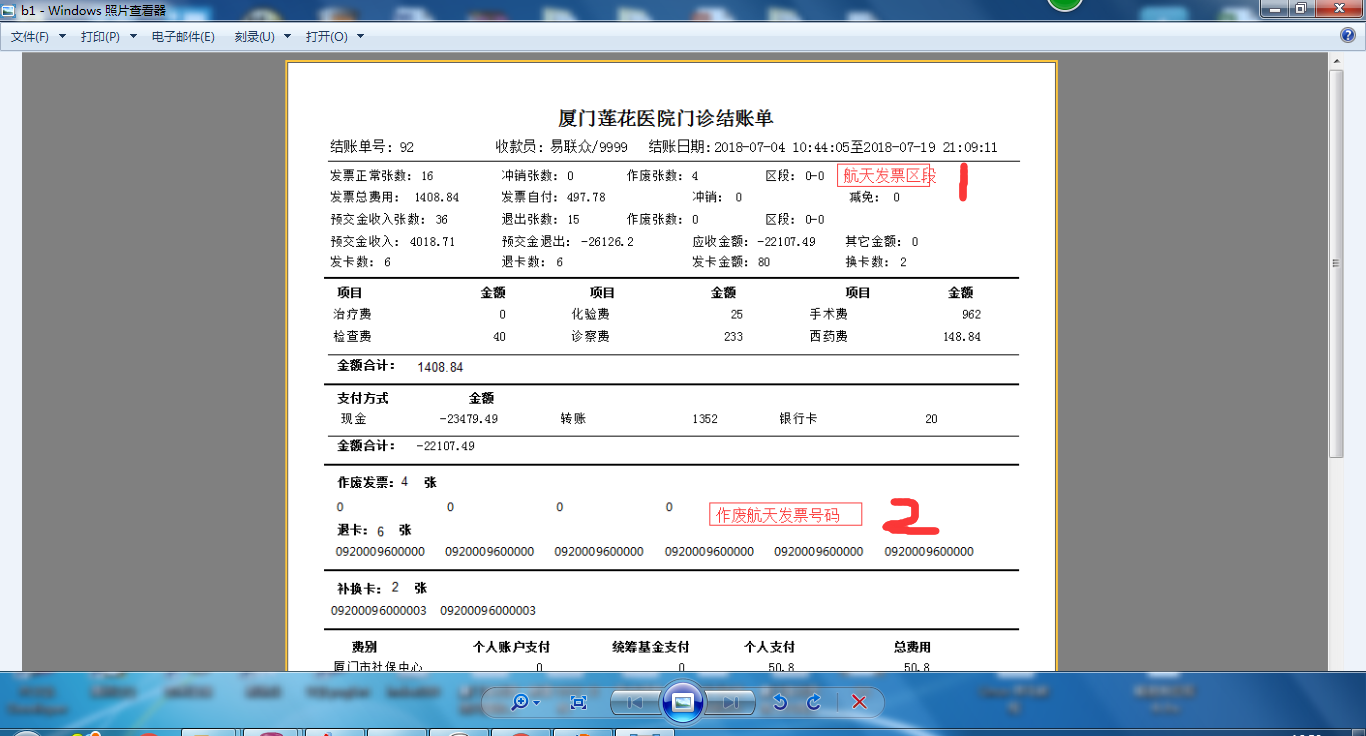Click the 现金 amount -23479.49
Image resolution: width=1366 pixels, height=736 pixels.
click(x=468, y=419)
